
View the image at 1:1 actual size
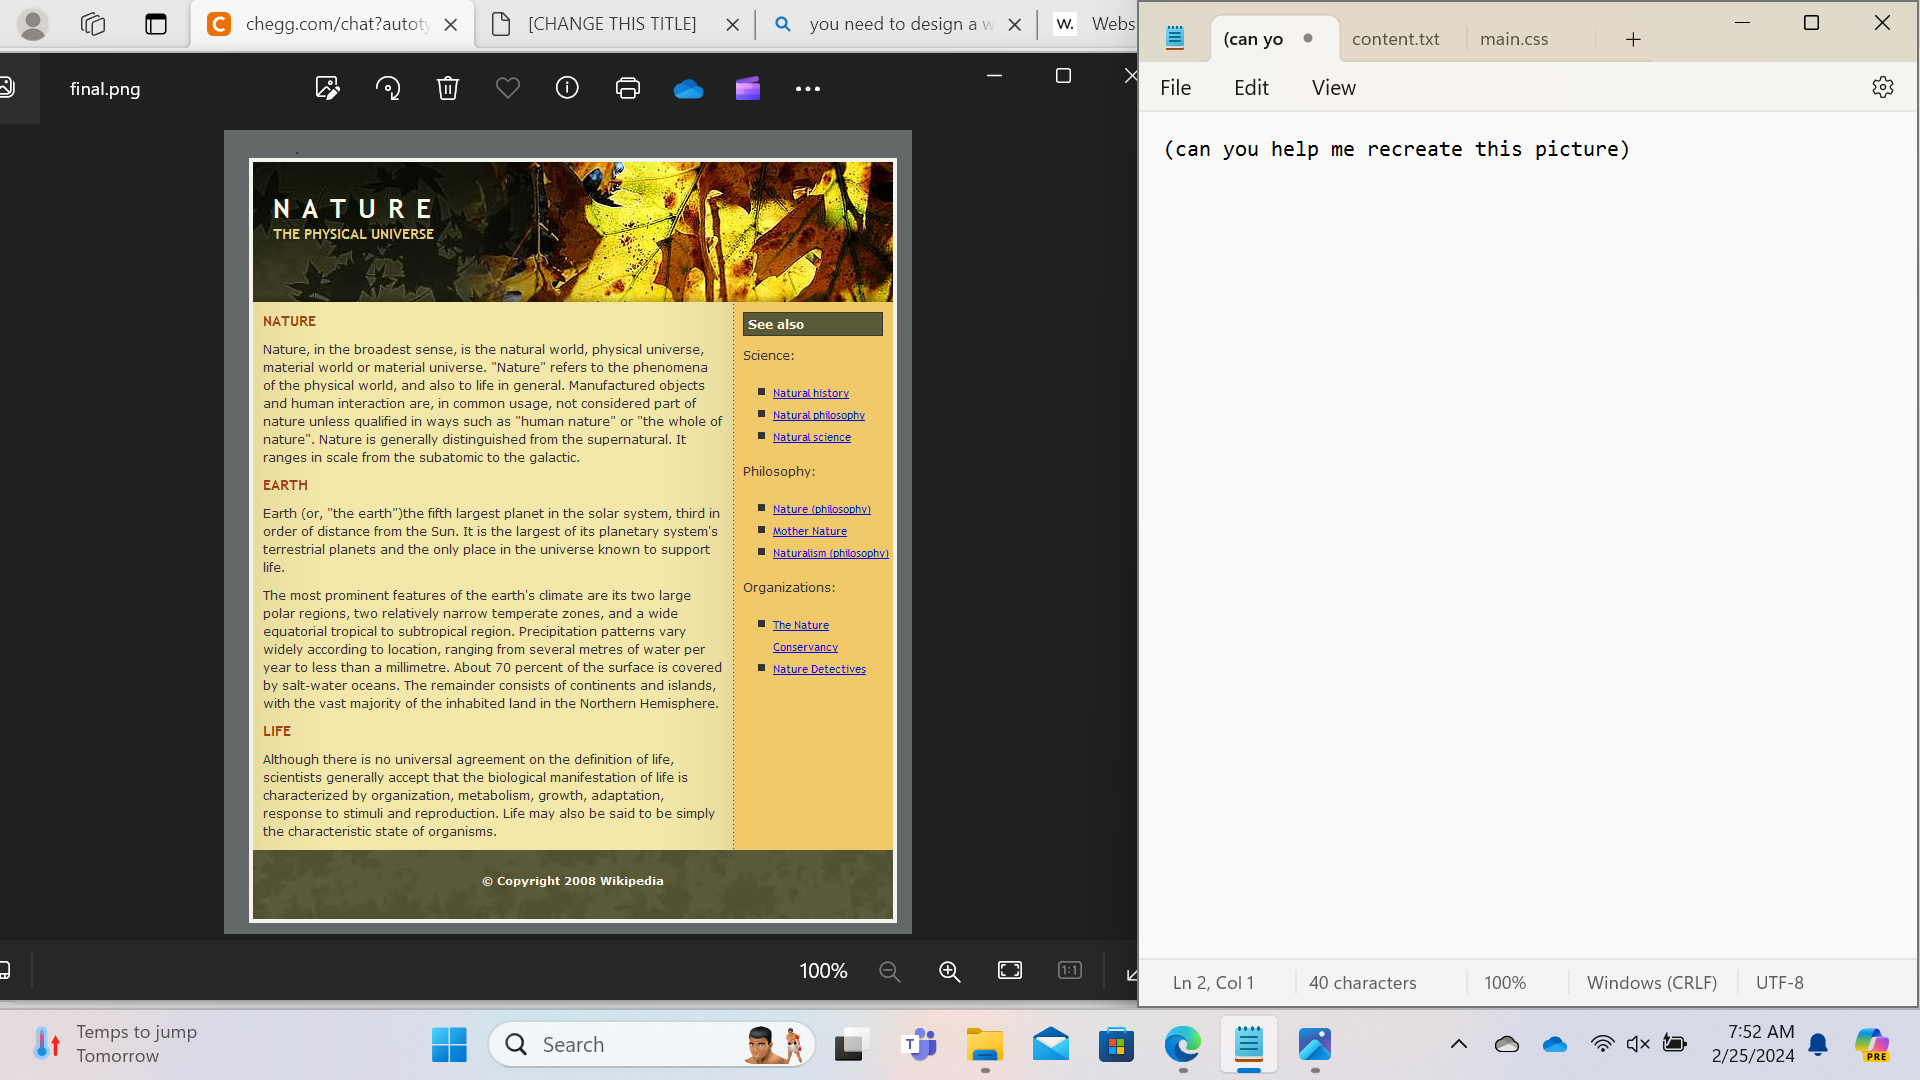tap(1069, 970)
